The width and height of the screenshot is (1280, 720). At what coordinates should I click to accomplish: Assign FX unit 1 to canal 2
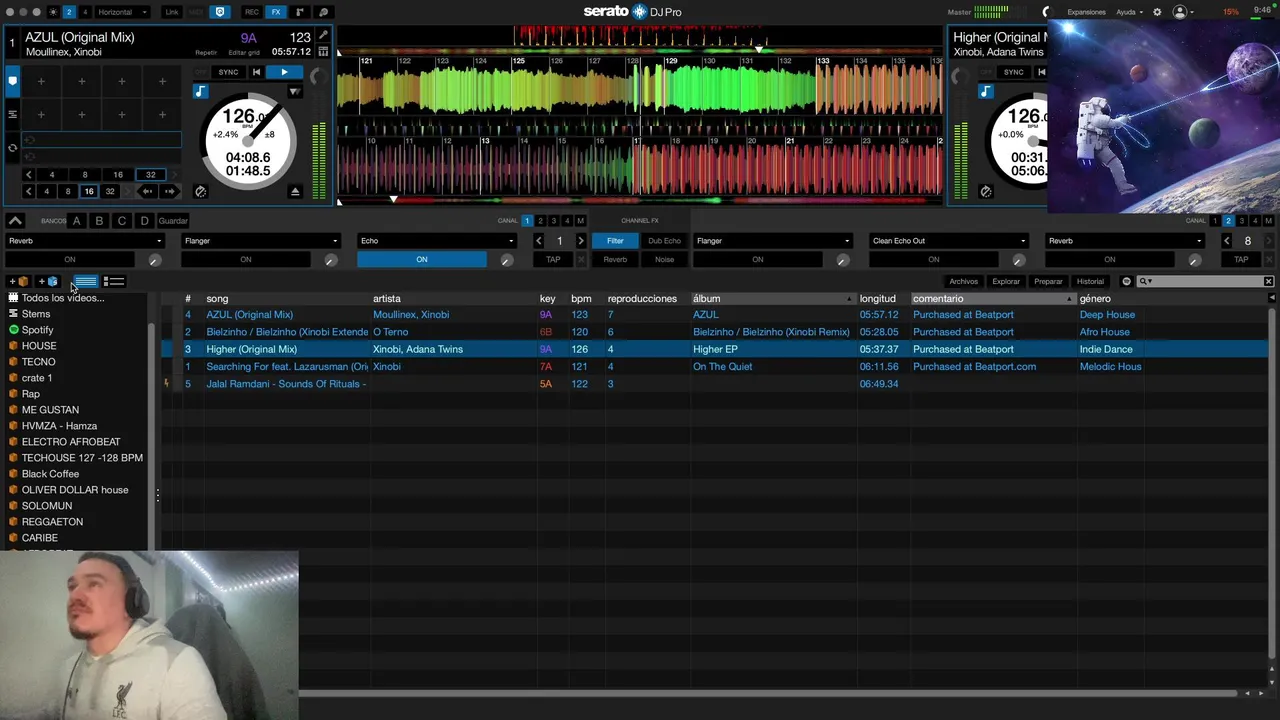click(540, 221)
